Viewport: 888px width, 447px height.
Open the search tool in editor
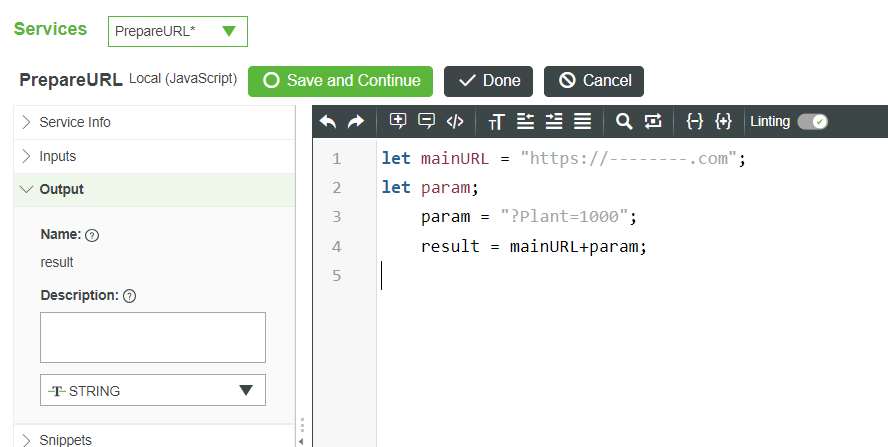(624, 122)
